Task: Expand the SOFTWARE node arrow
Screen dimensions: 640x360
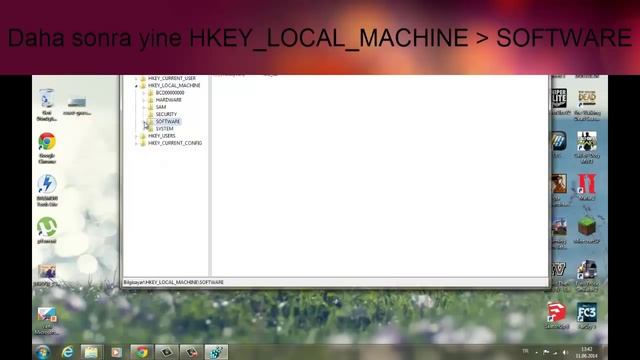Action: coord(144,122)
